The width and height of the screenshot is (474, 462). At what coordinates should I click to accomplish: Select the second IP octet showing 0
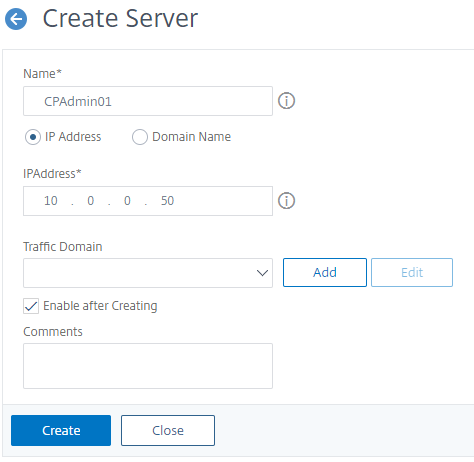click(90, 201)
